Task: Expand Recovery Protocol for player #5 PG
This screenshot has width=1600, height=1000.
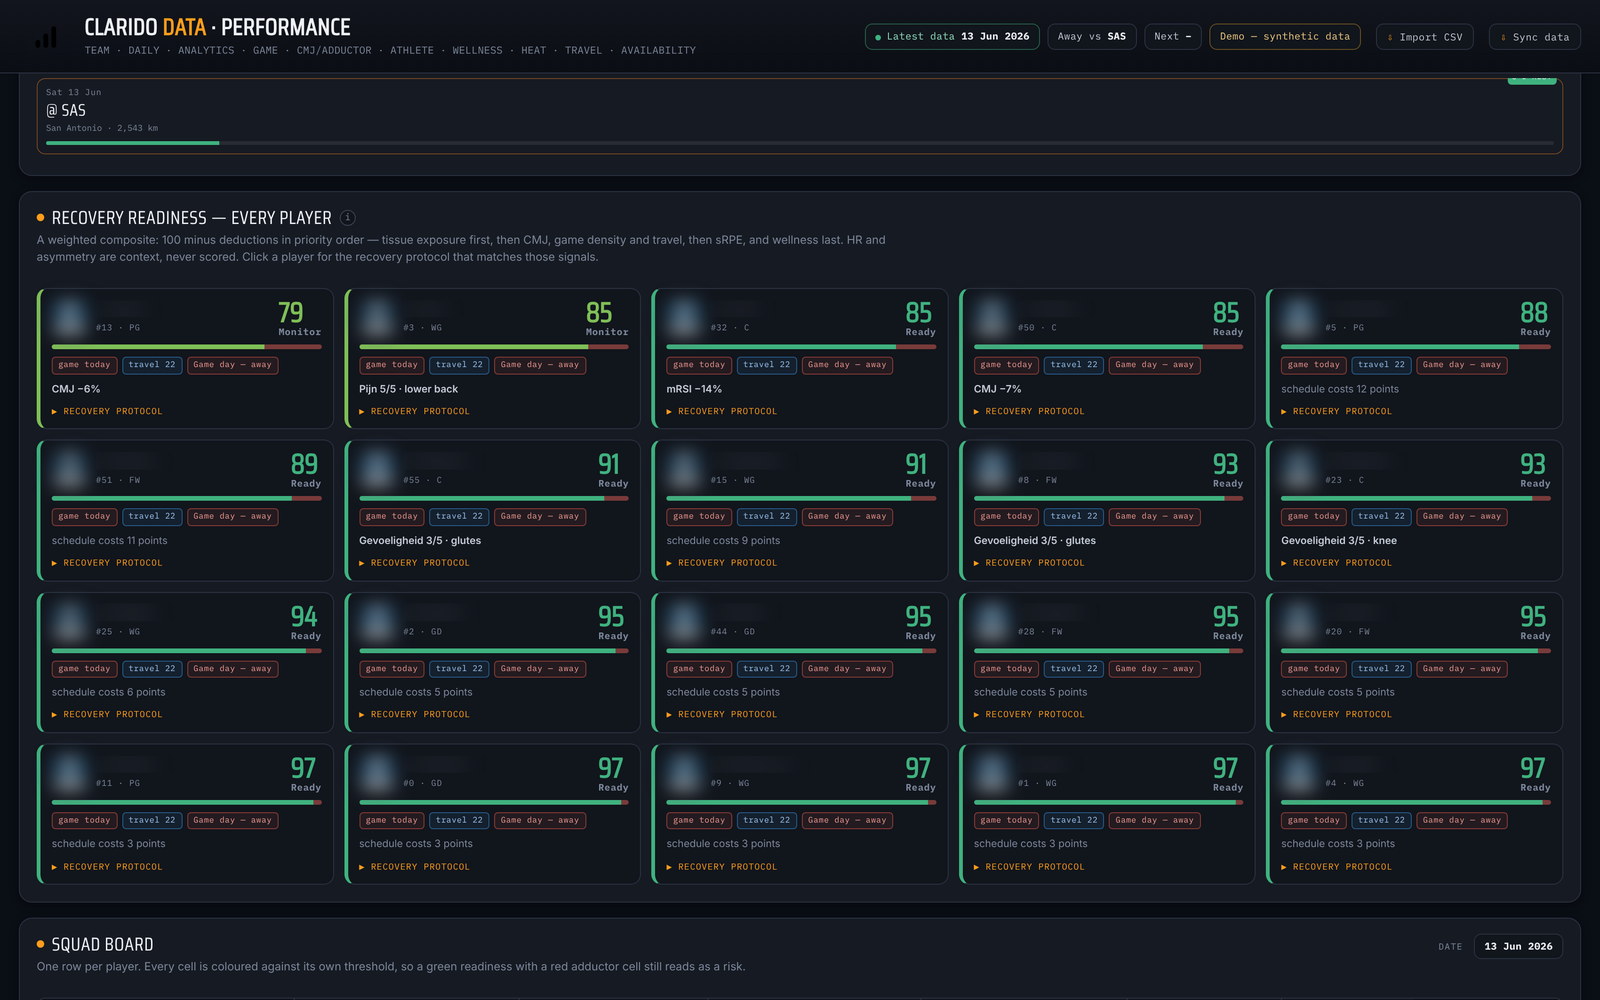Action: pos(1336,411)
